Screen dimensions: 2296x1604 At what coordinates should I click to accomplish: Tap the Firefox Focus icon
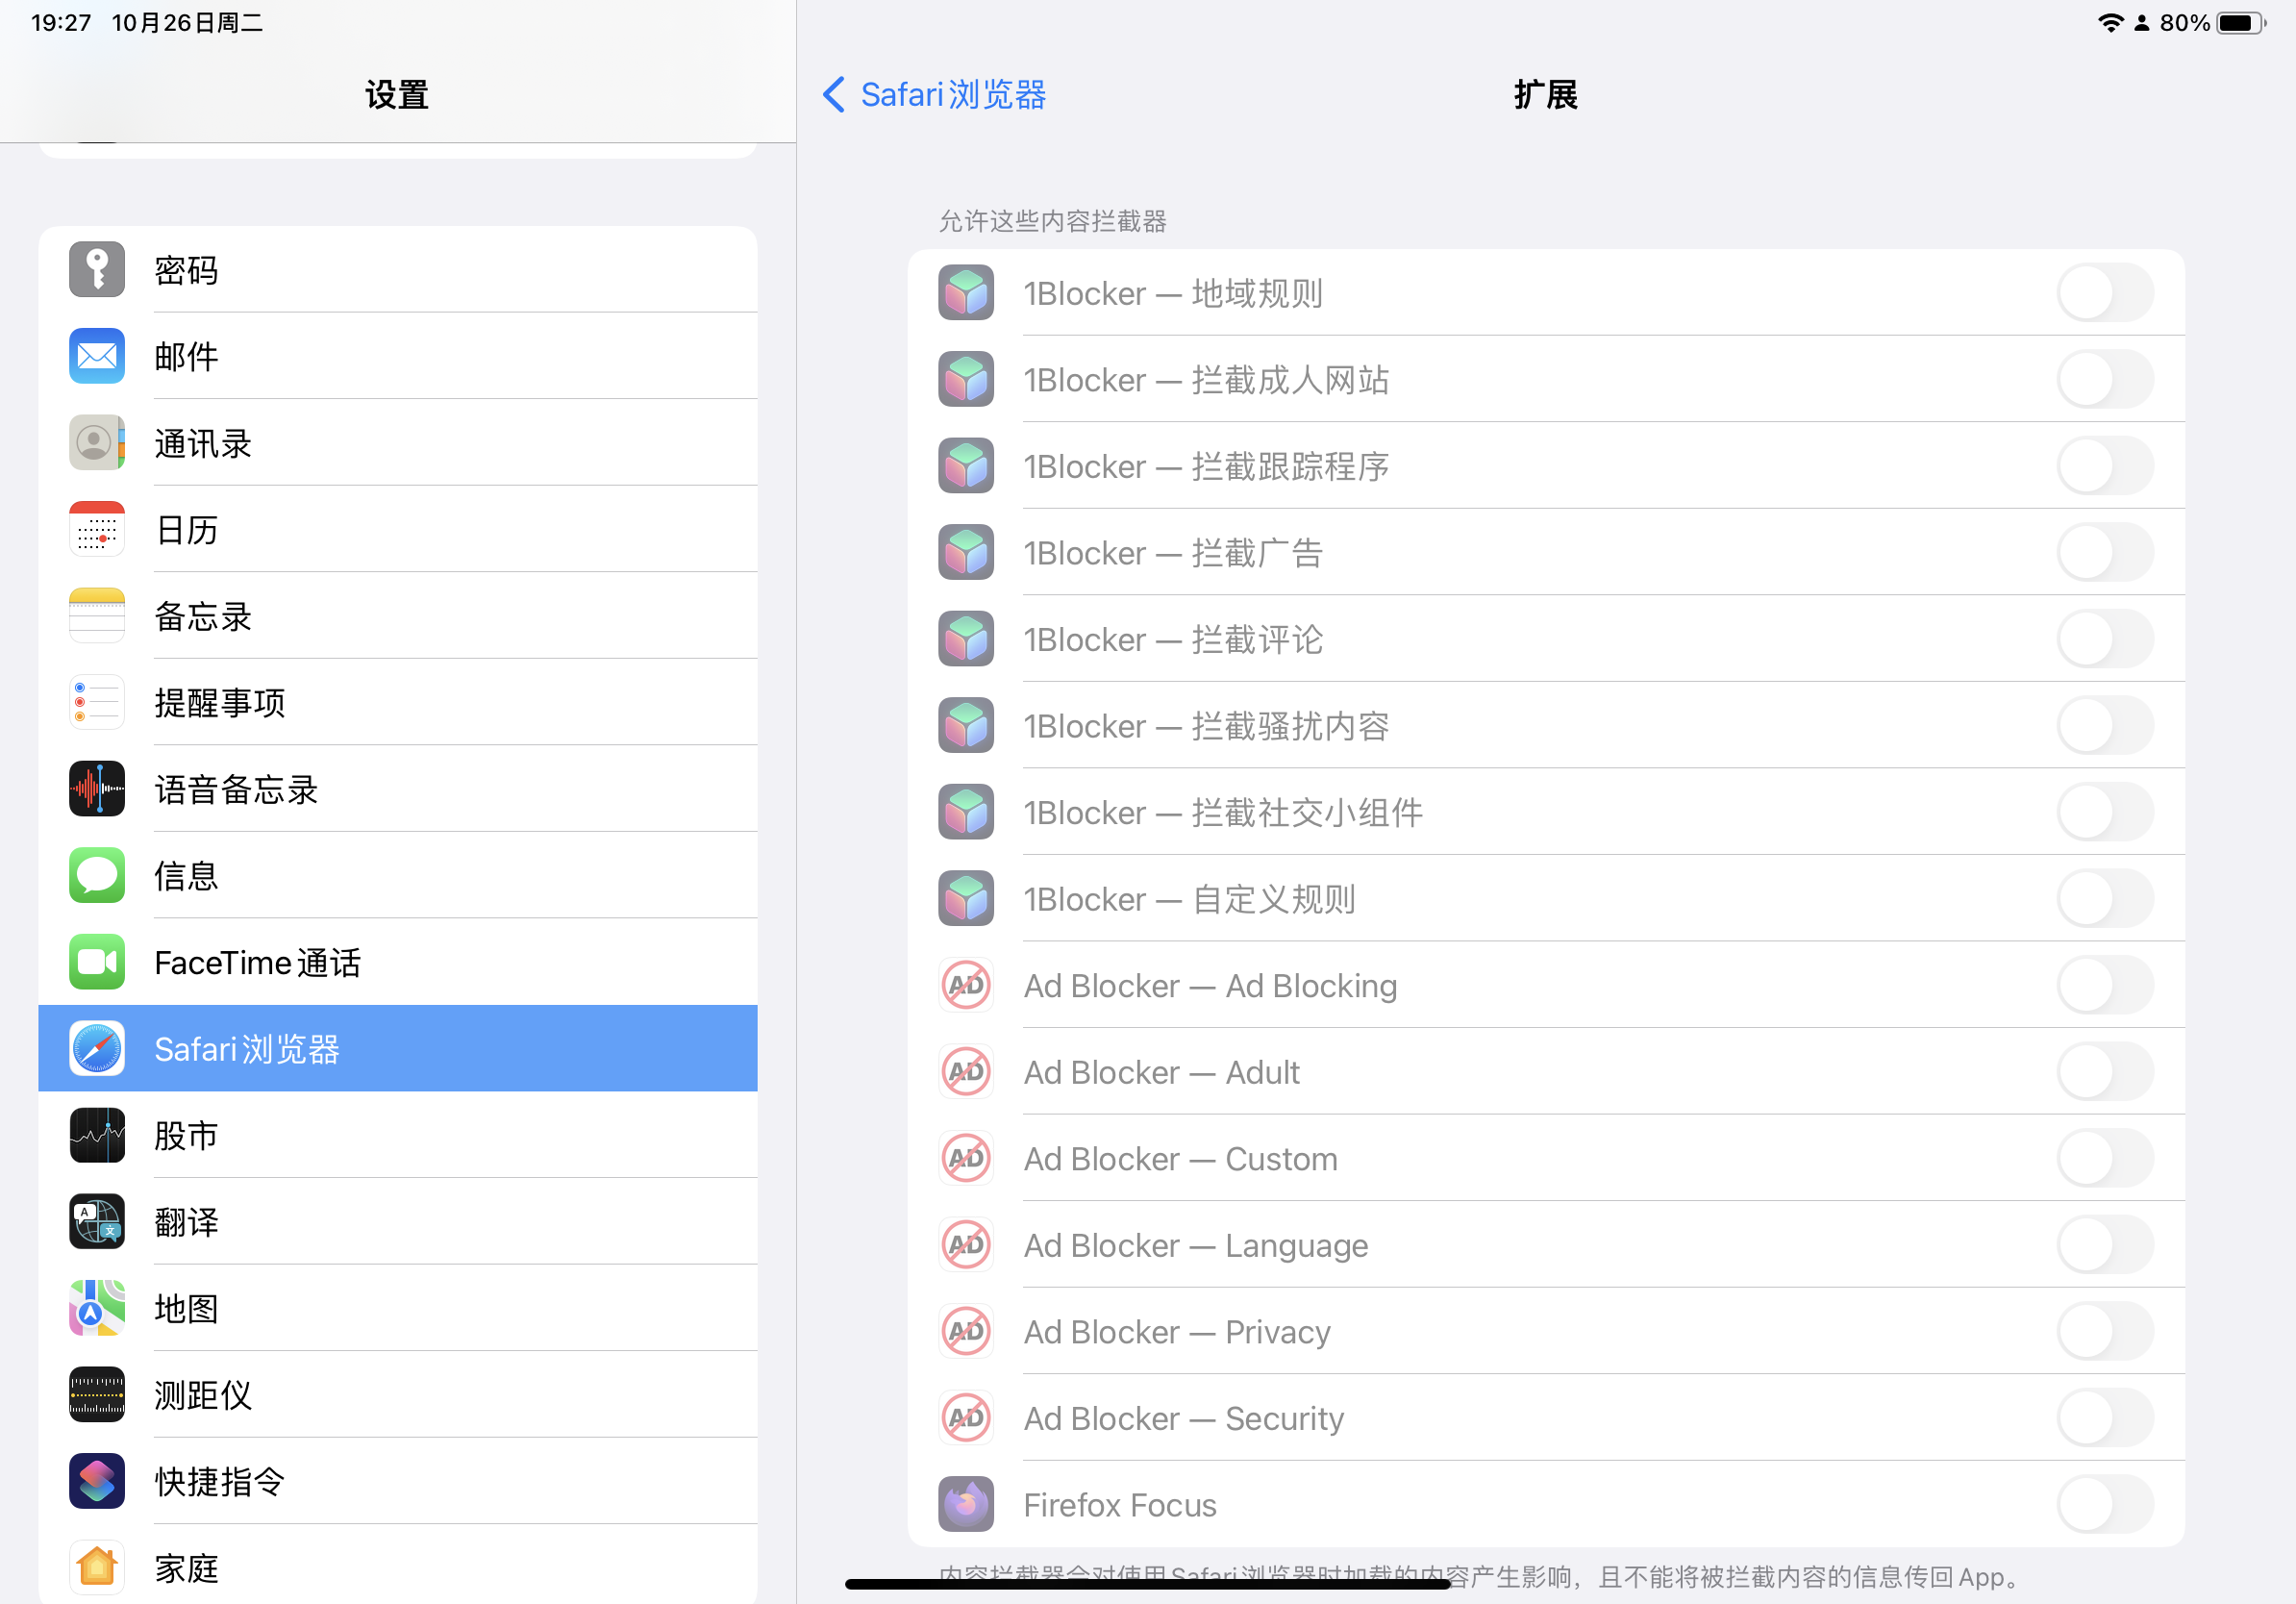coord(966,1504)
